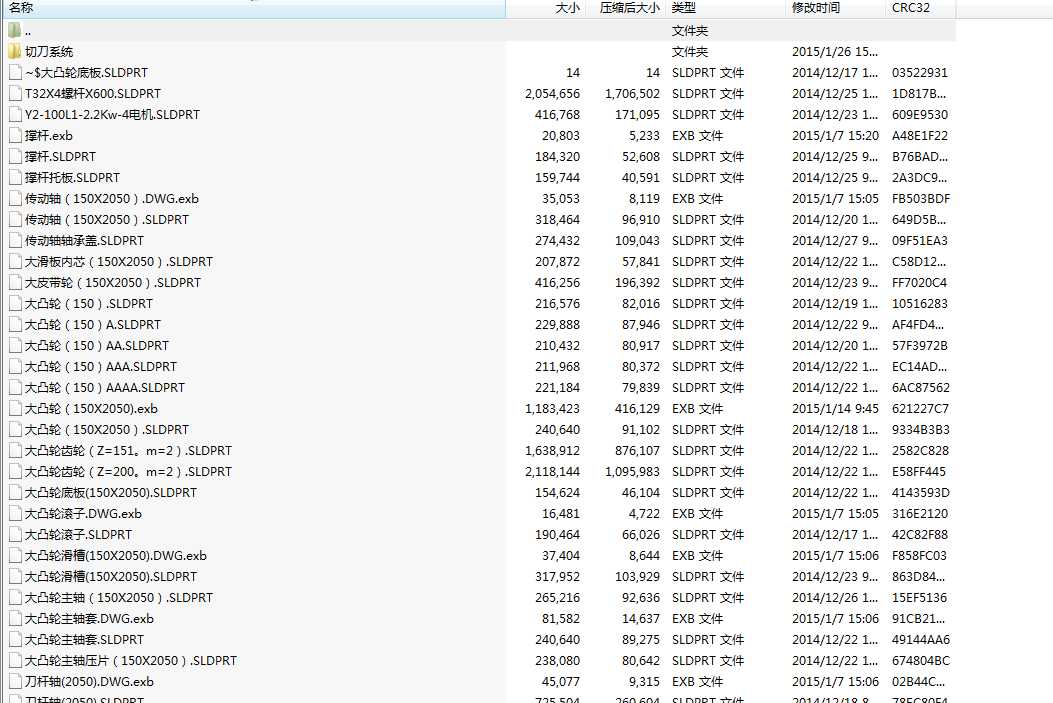Select the 切刀系统 folder icon
This screenshot has width=1053, height=703.
15,52
